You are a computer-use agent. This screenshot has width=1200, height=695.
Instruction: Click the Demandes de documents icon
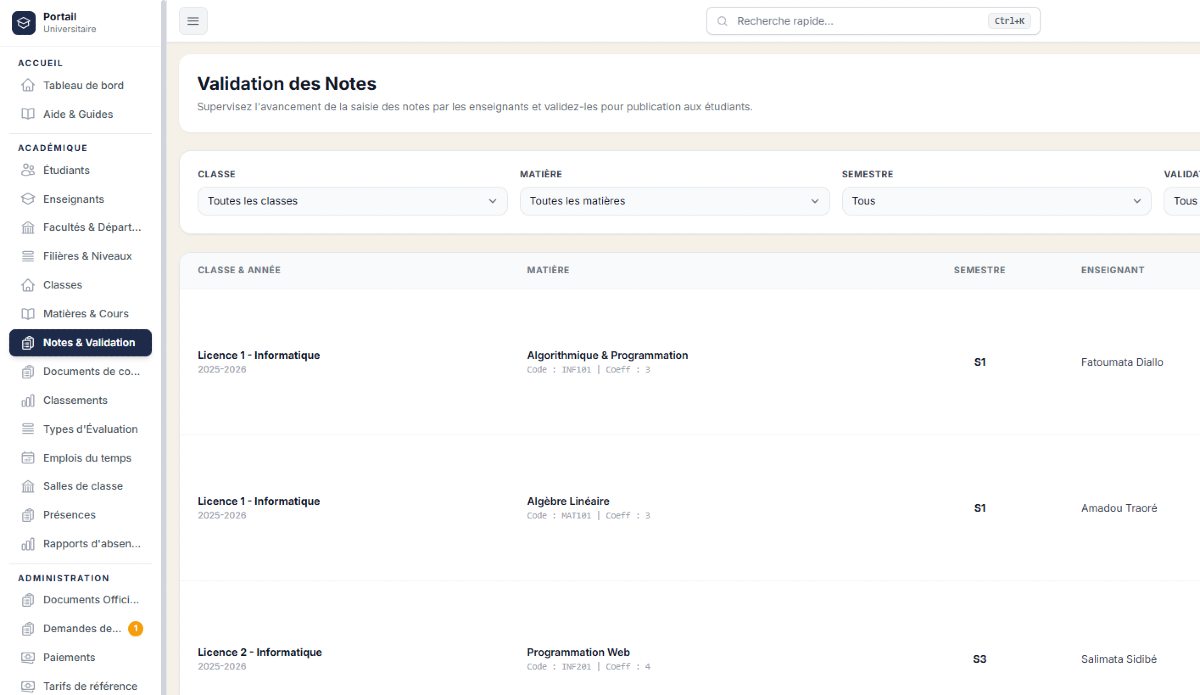tap(28, 629)
